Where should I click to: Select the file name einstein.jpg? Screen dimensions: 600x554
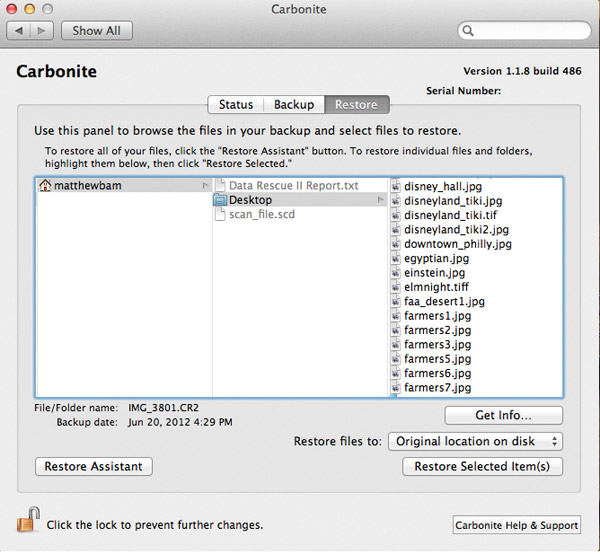(435, 273)
